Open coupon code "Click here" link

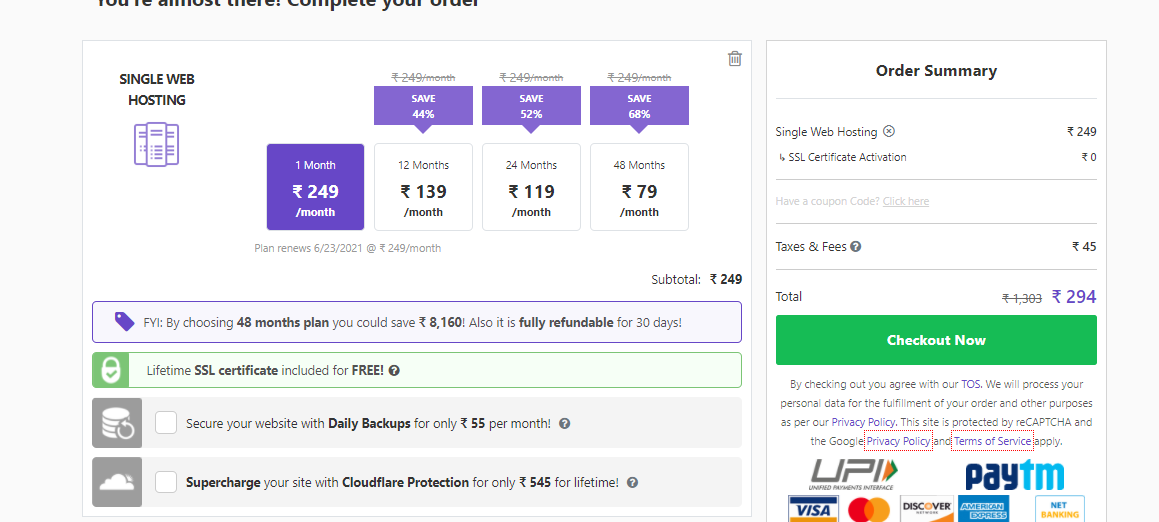(x=905, y=201)
